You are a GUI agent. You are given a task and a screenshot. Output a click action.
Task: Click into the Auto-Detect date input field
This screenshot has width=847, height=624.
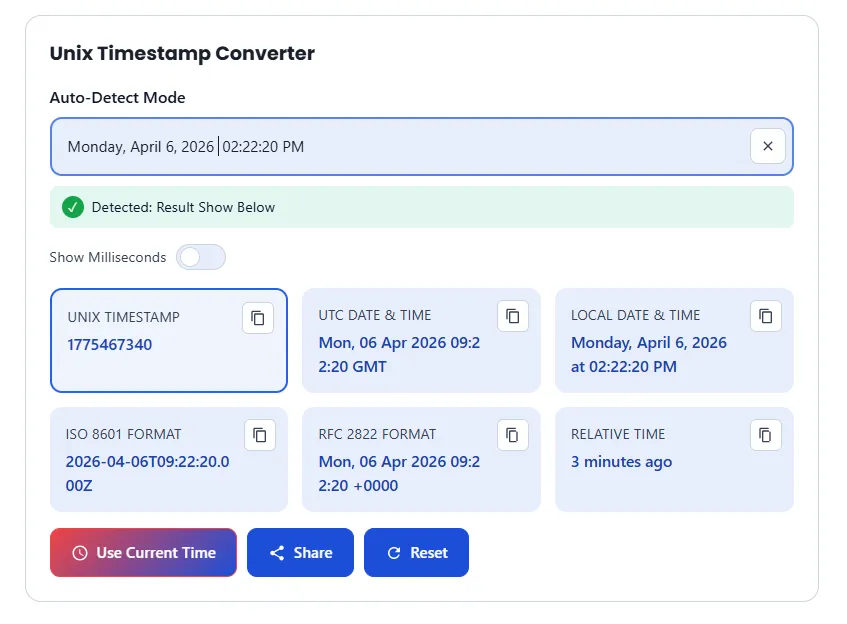point(400,147)
